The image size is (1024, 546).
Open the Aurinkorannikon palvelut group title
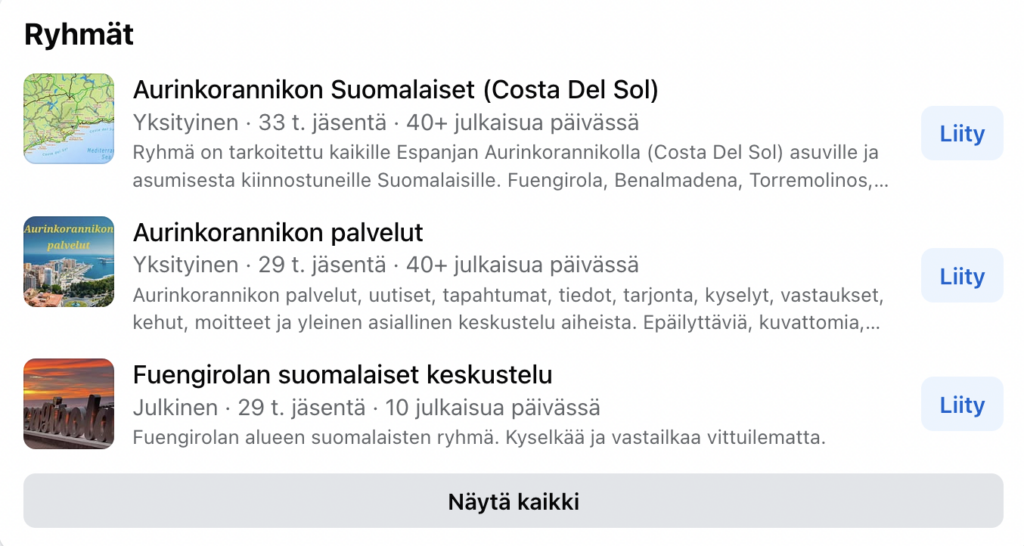coord(278,233)
